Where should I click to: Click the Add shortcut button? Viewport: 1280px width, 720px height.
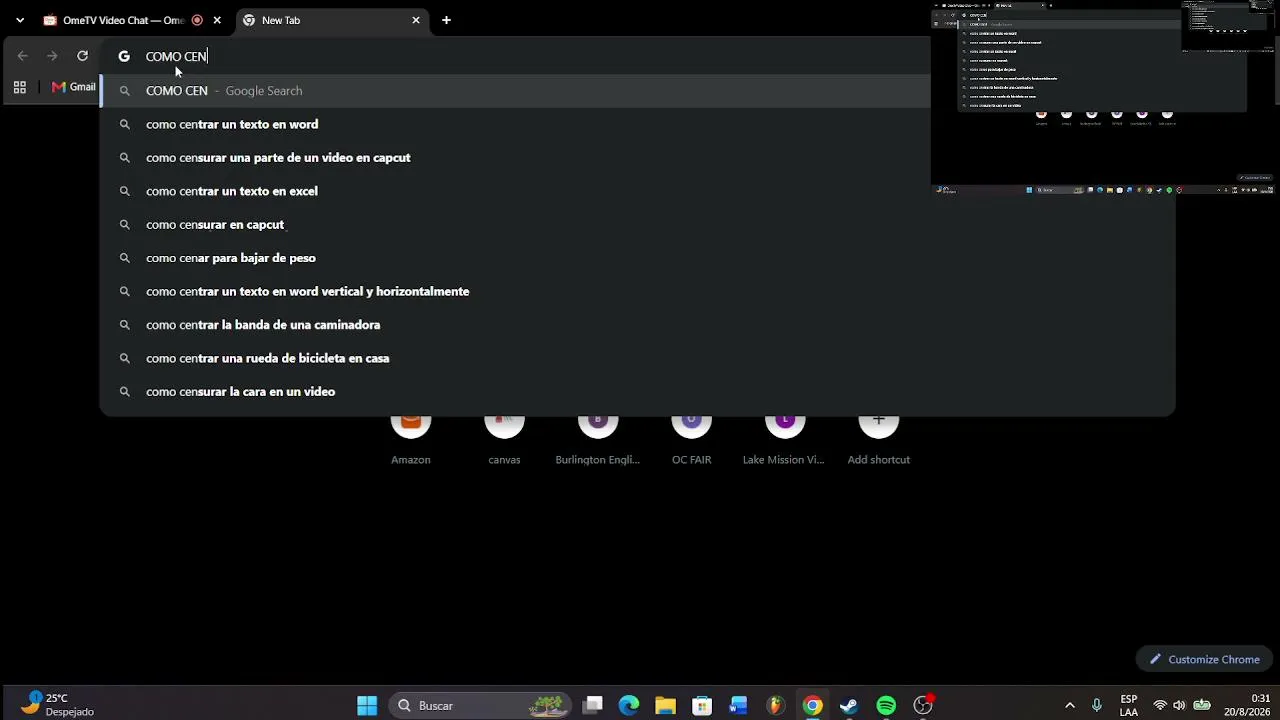pyautogui.click(x=879, y=438)
